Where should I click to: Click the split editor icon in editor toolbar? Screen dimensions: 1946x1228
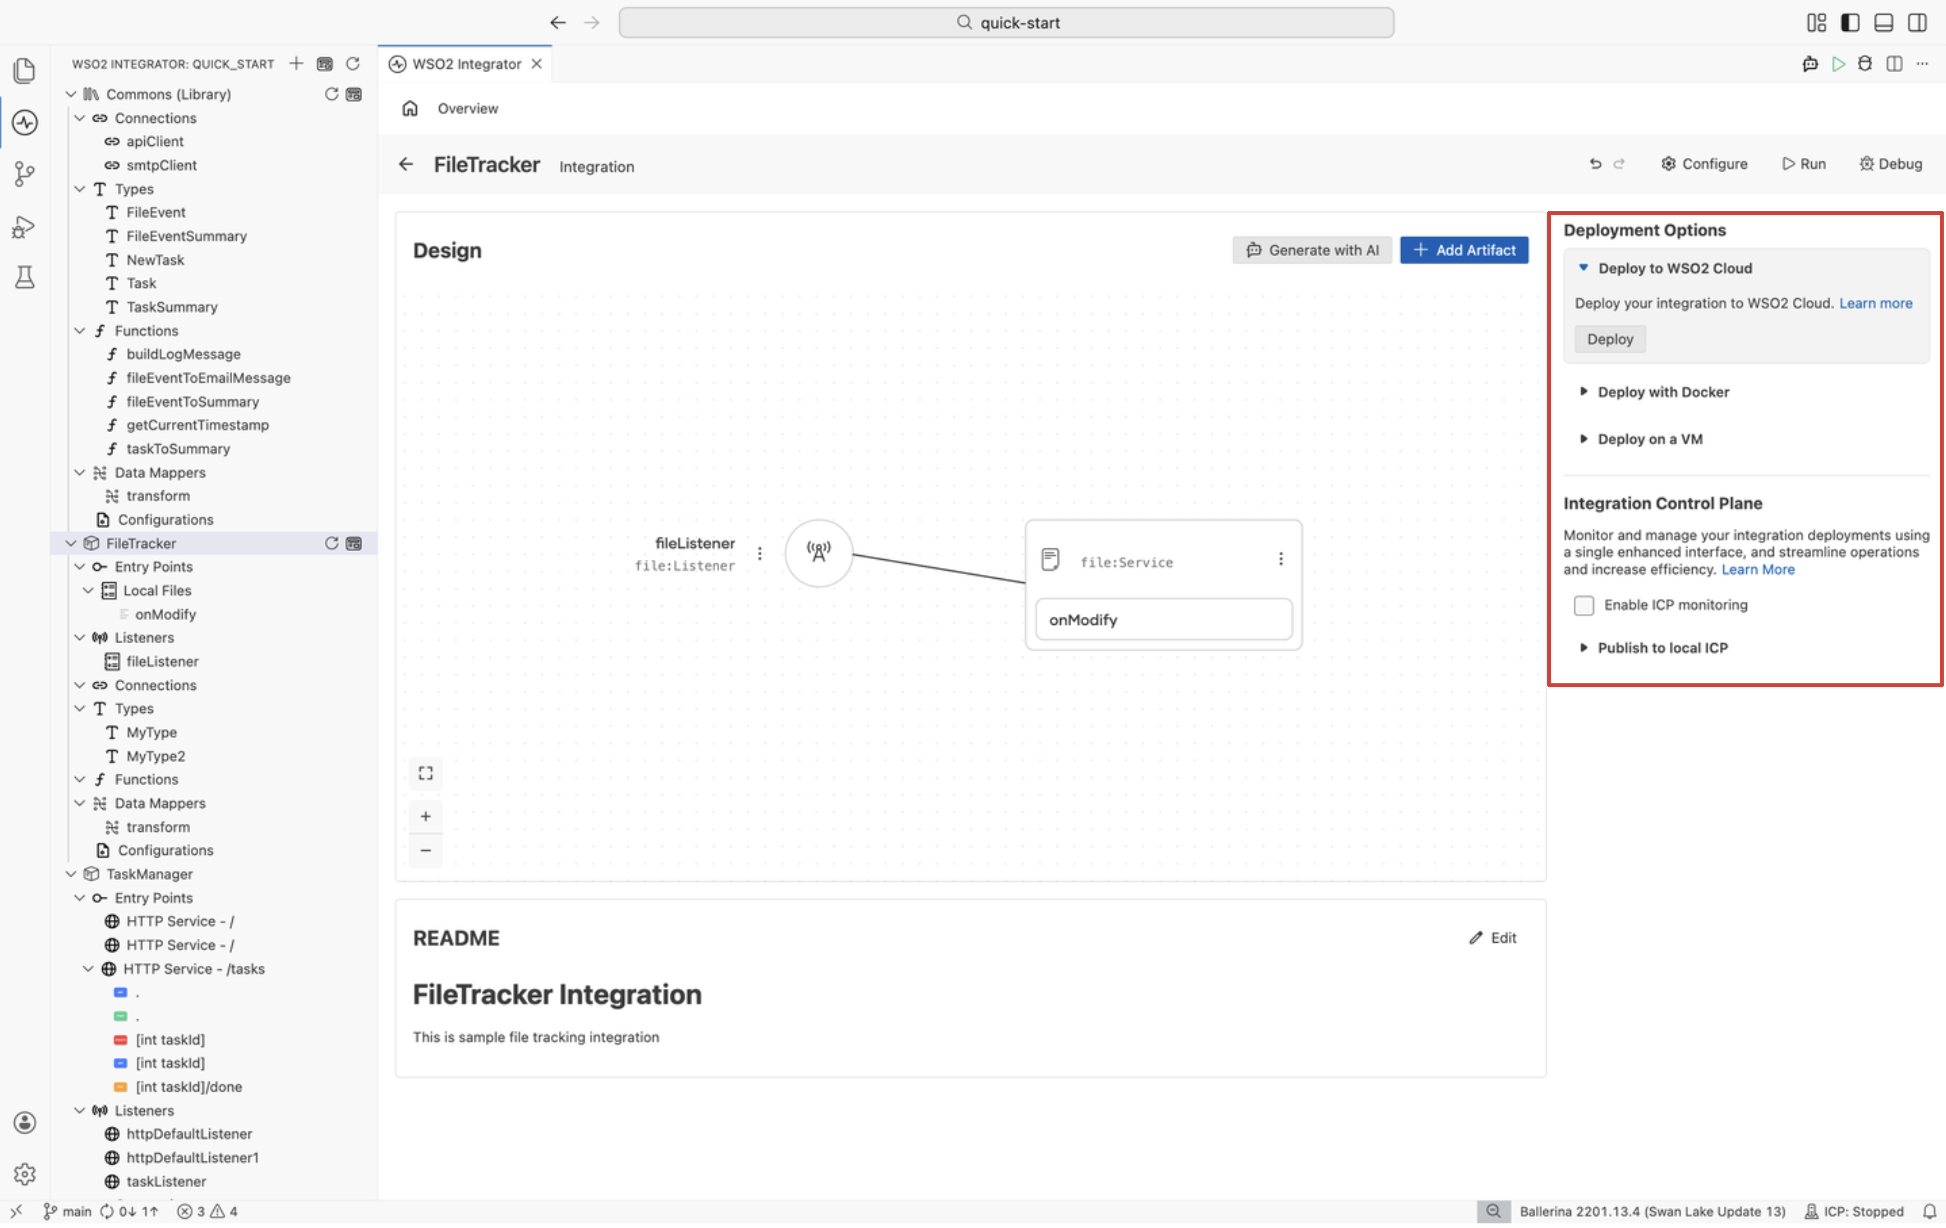[x=1894, y=64]
